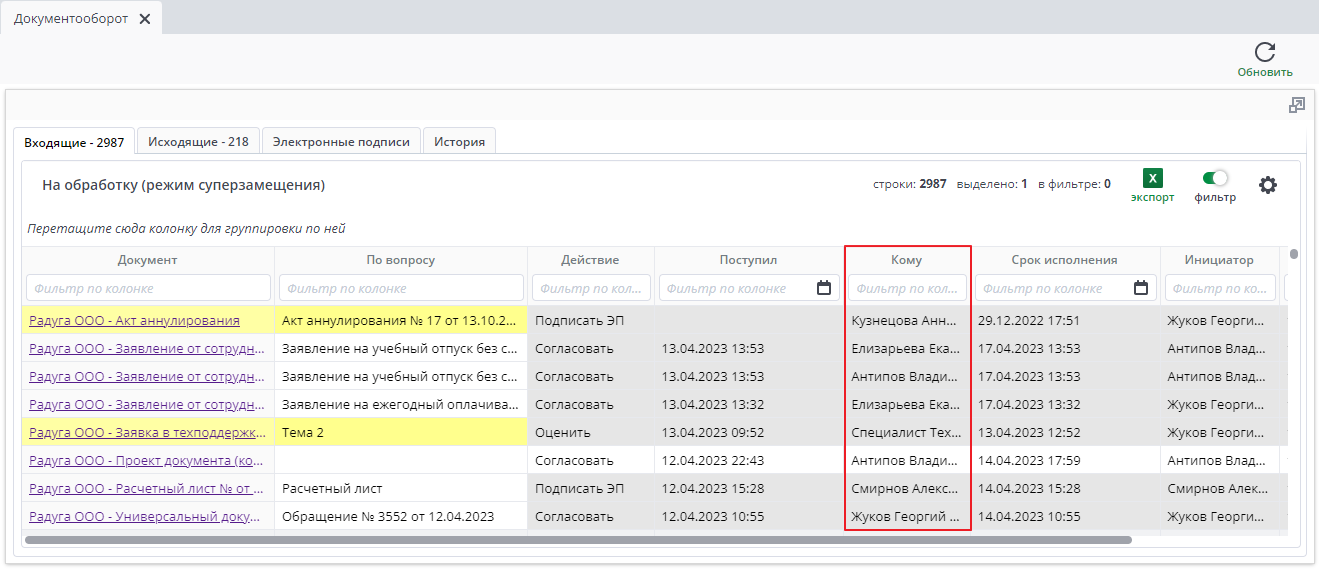1319x569 pixels.
Task: Sort by Документ column header
Action: [147, 260]
